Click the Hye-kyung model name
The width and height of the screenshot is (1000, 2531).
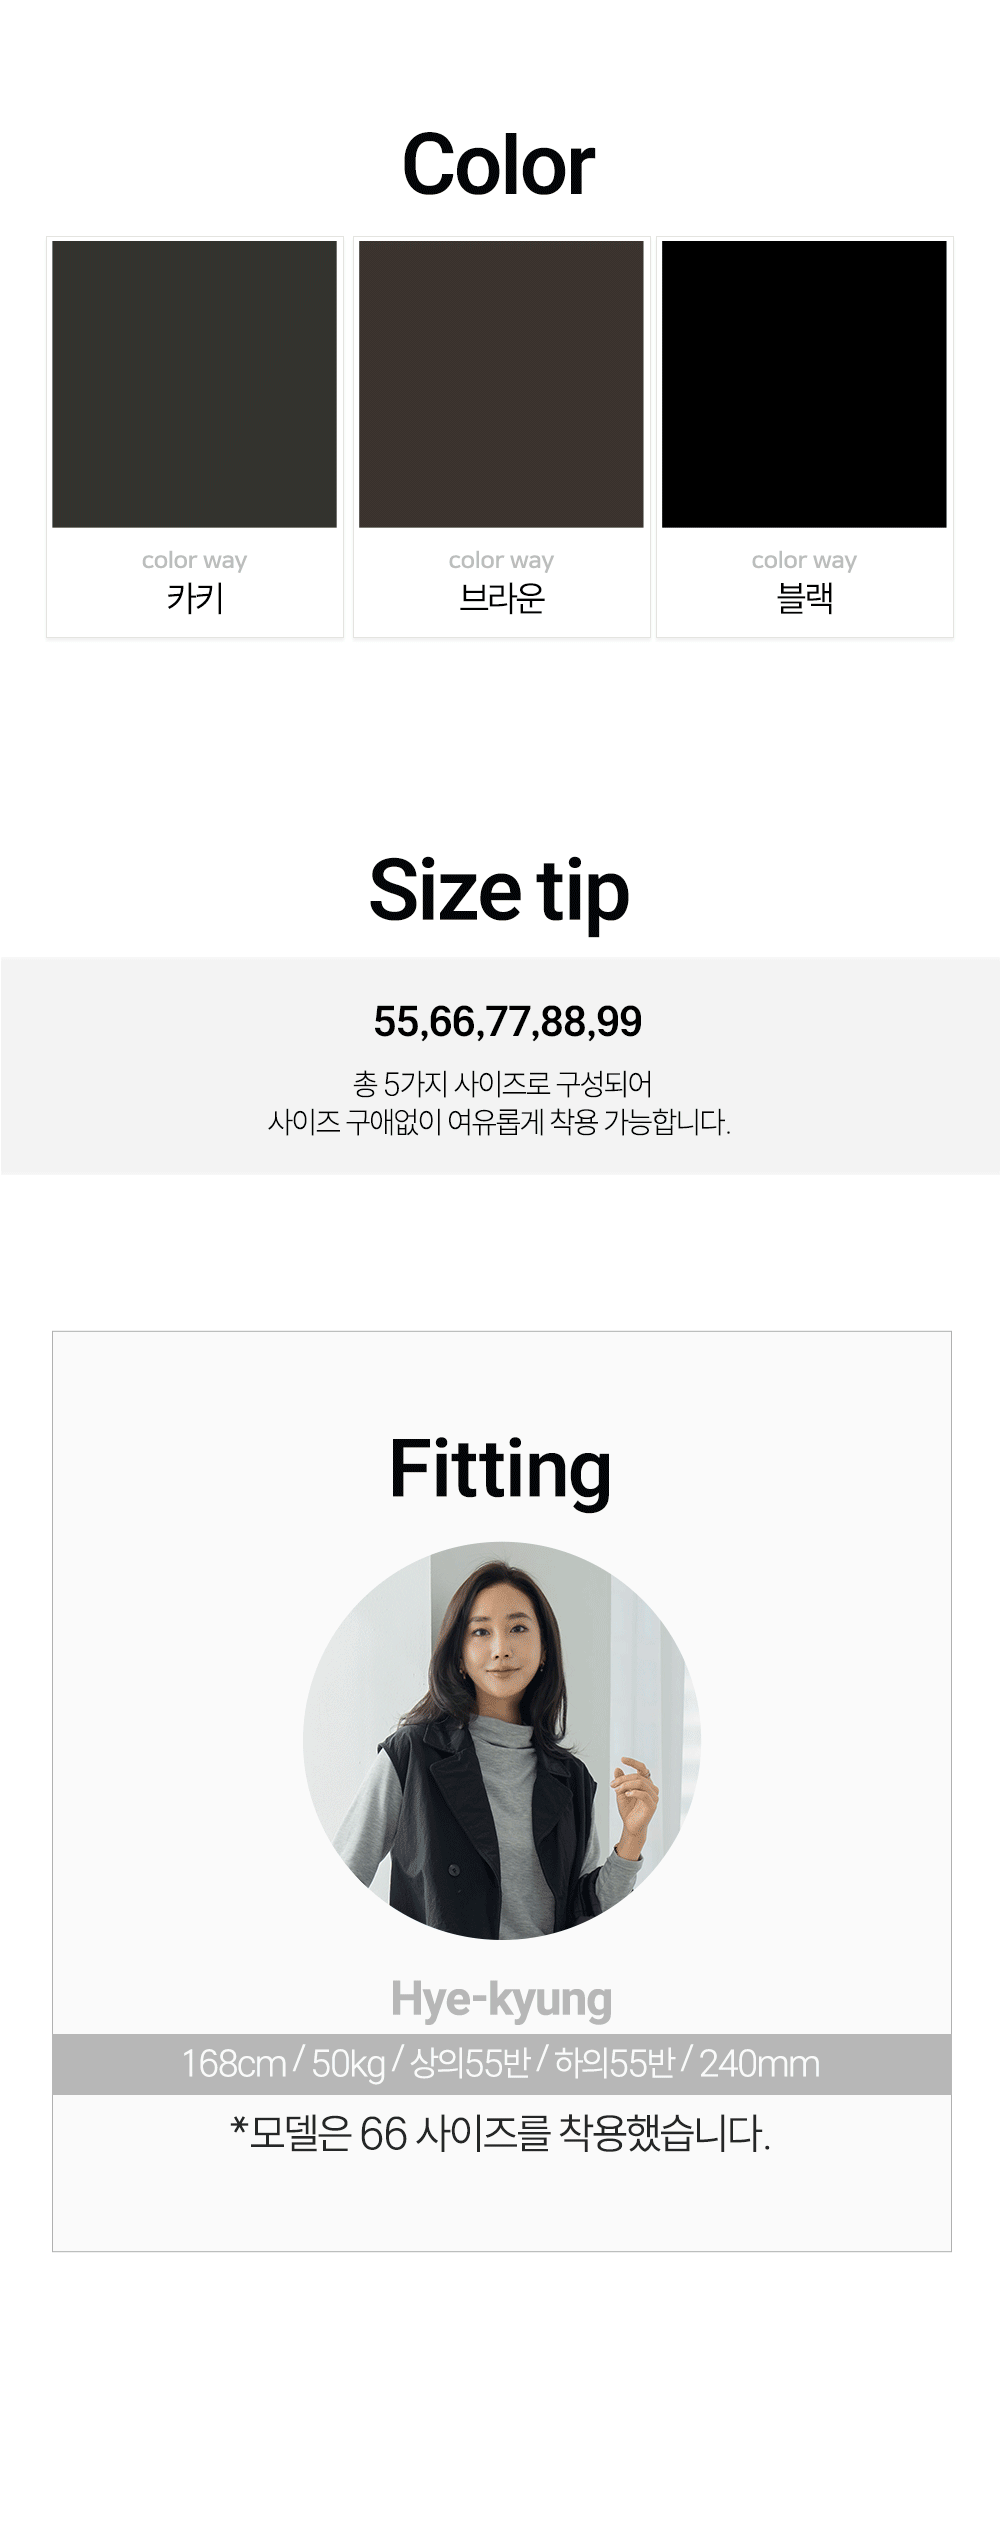(501, 1999)
